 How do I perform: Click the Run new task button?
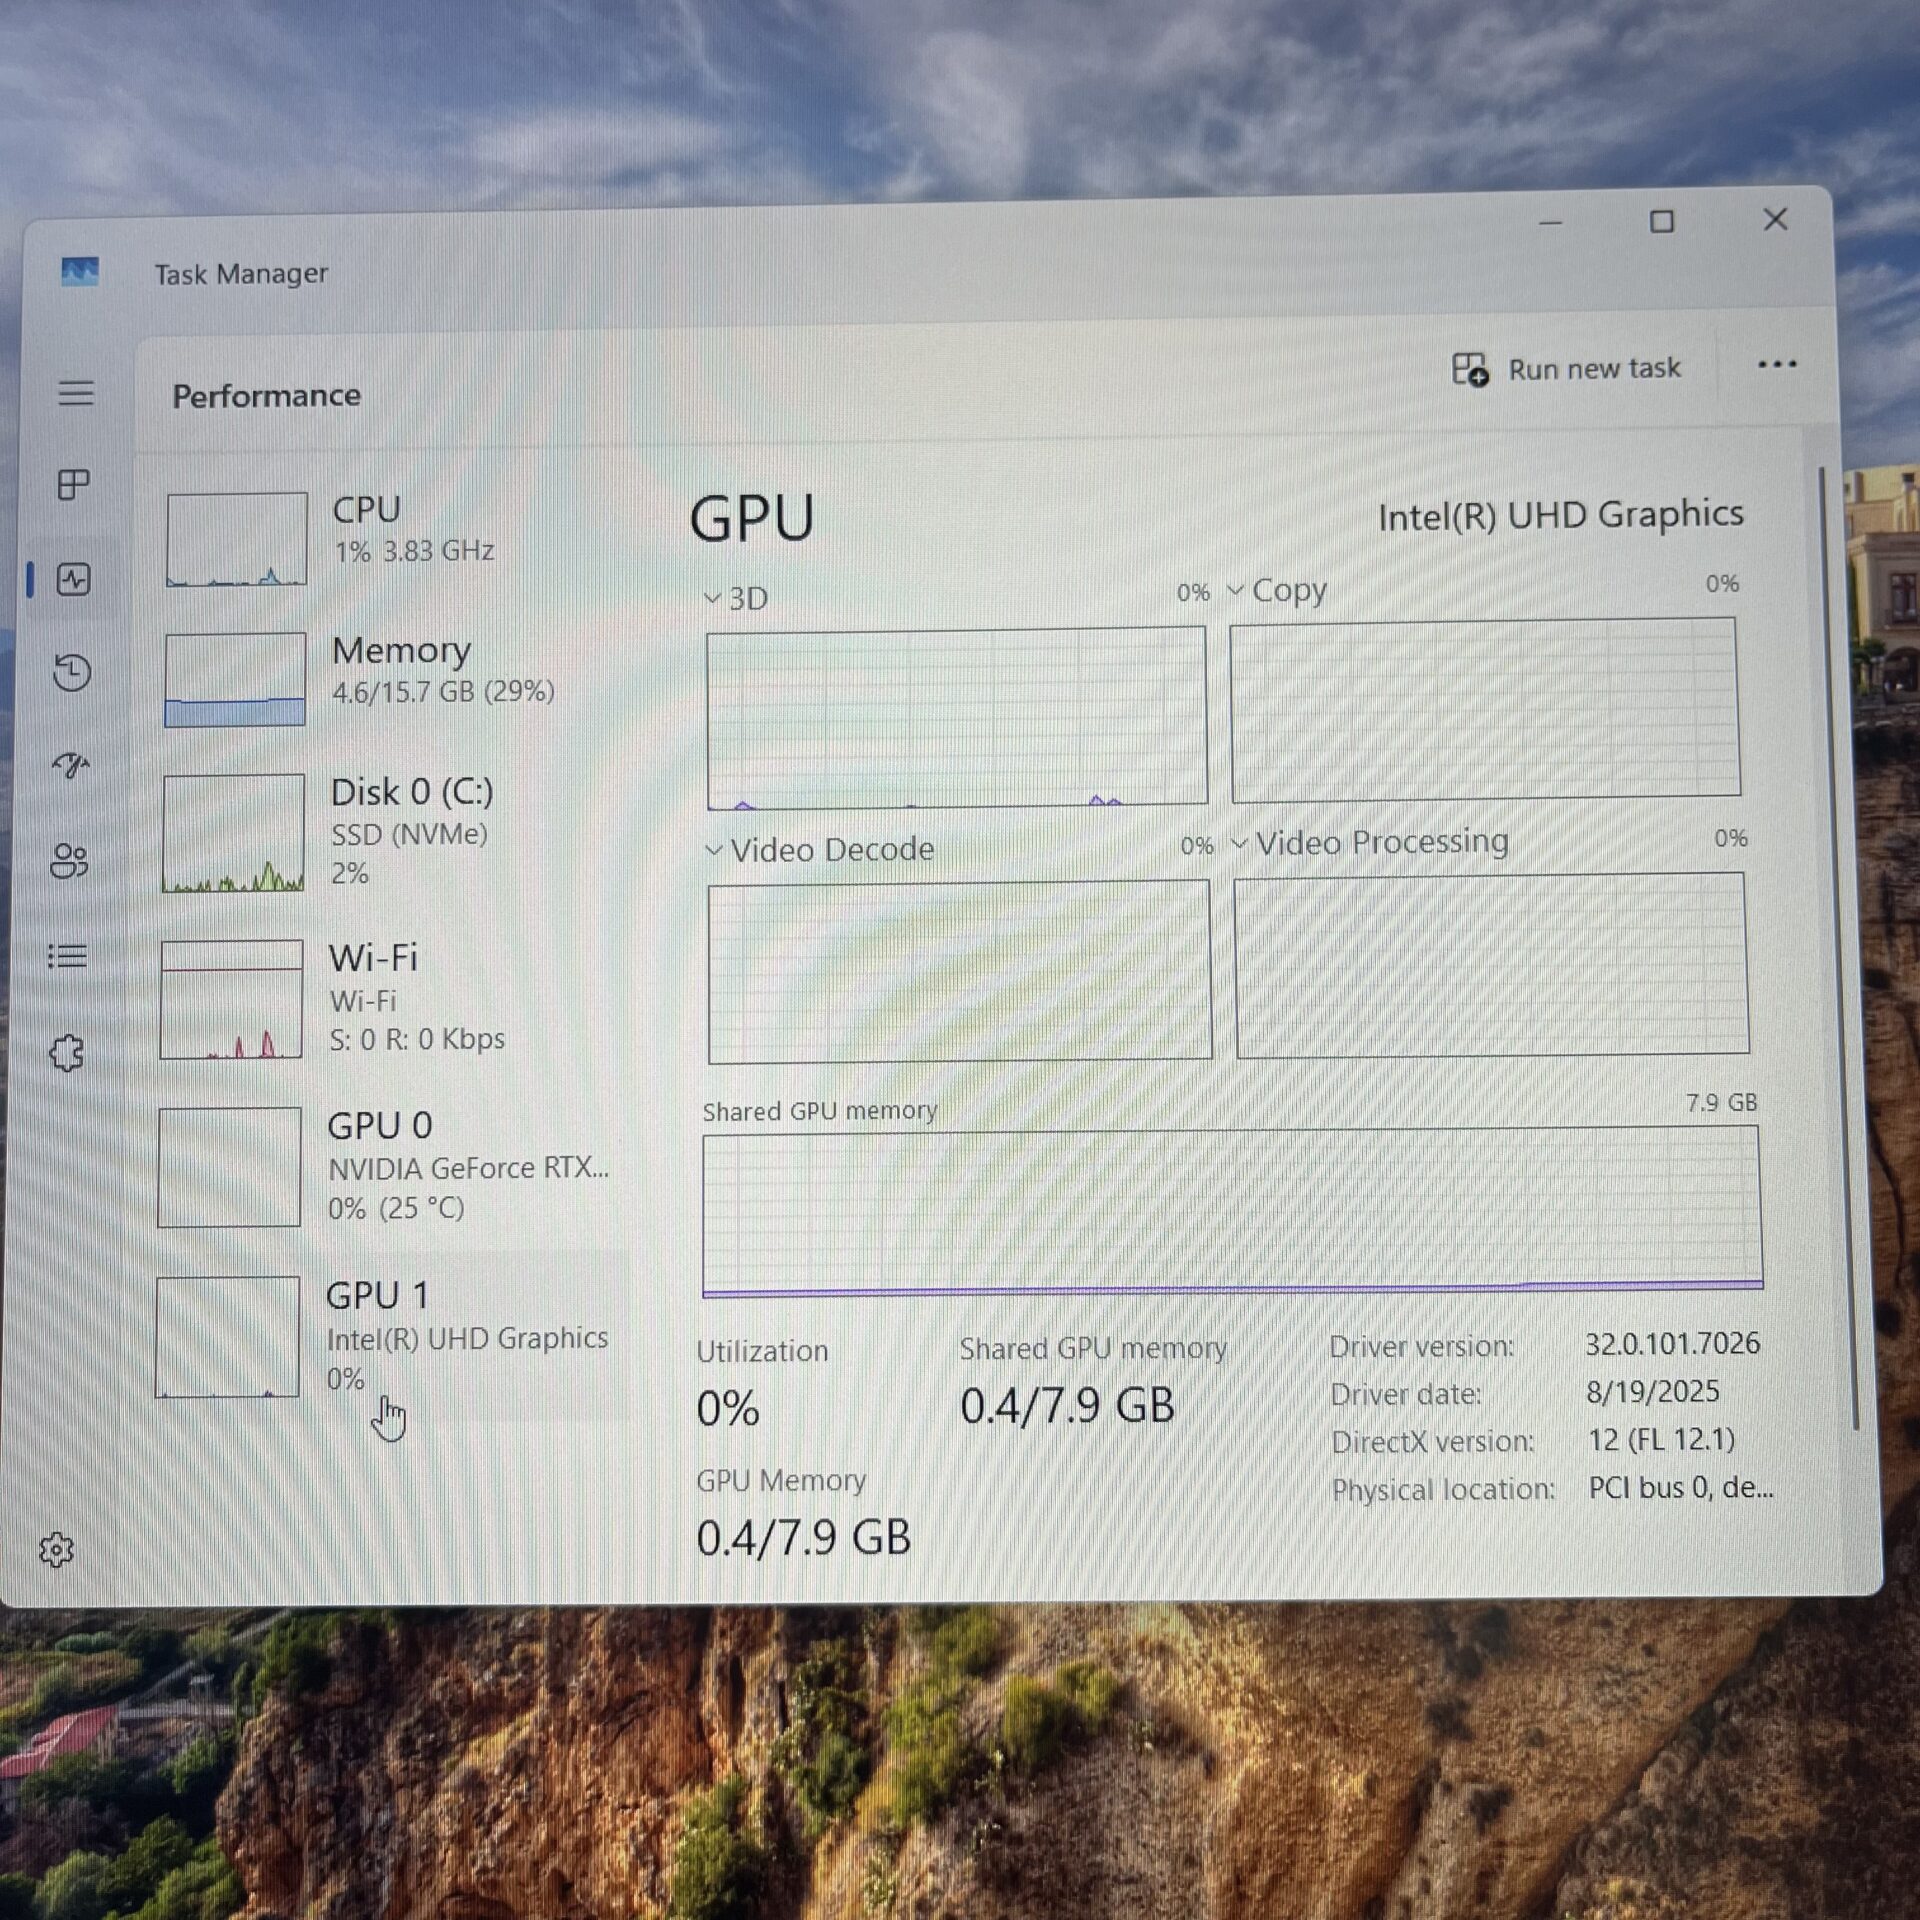[x=1566, y=369]
